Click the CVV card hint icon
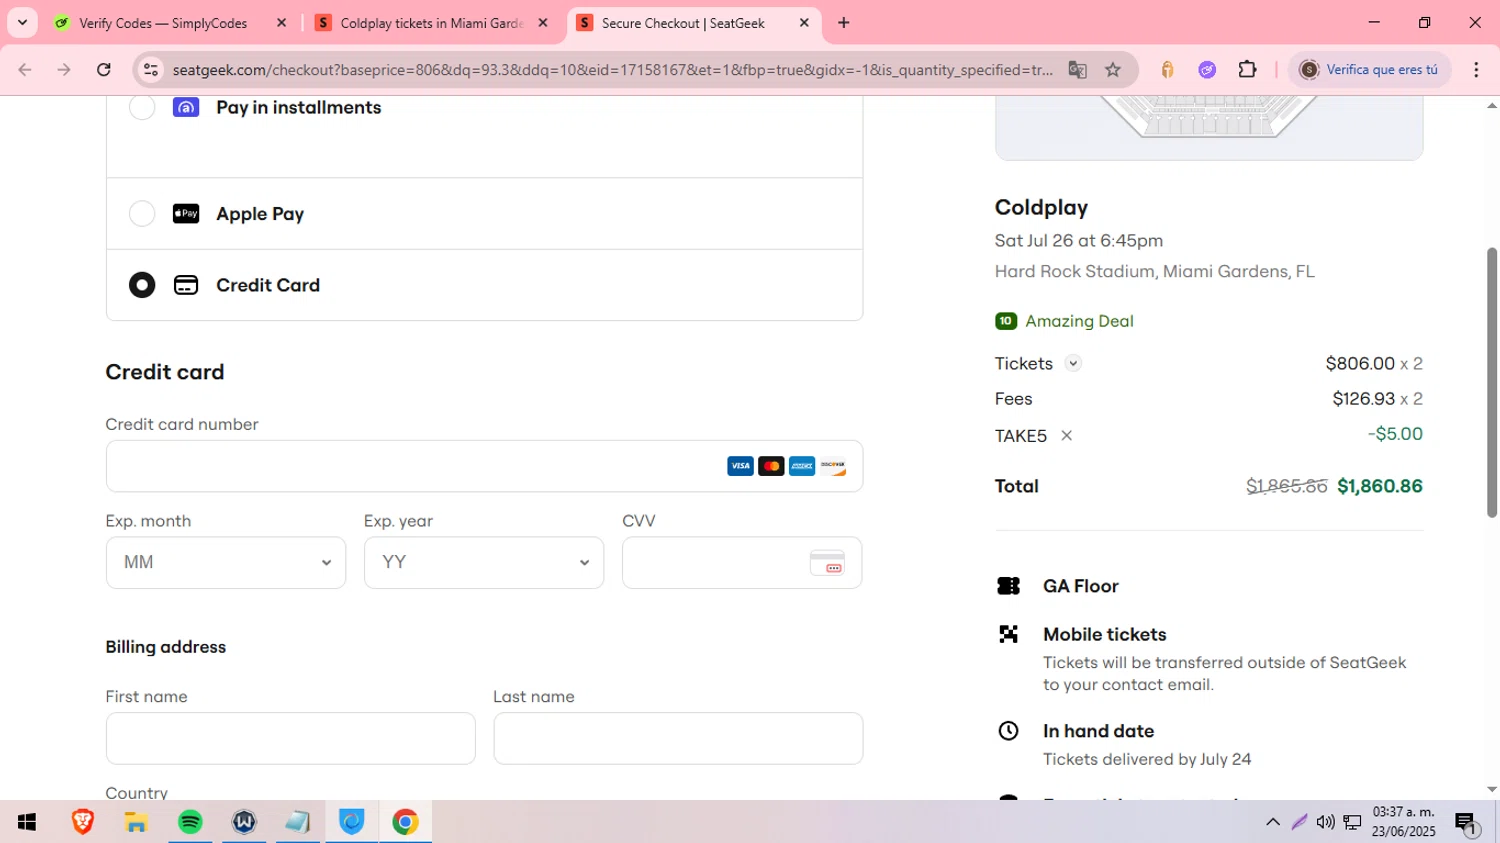The height and width of the screenshot is (843, 1500). 827,563
